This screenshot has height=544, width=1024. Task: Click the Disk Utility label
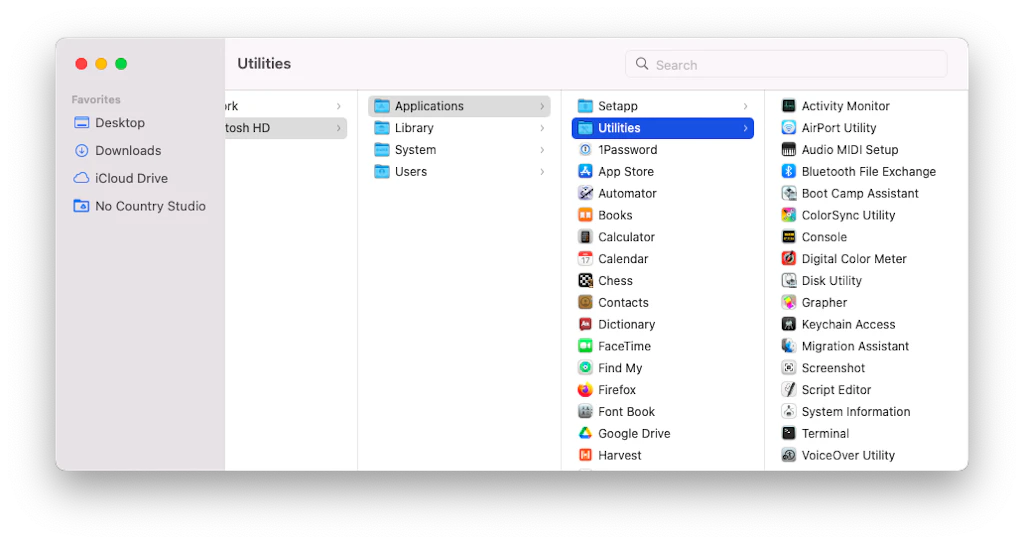832,281
